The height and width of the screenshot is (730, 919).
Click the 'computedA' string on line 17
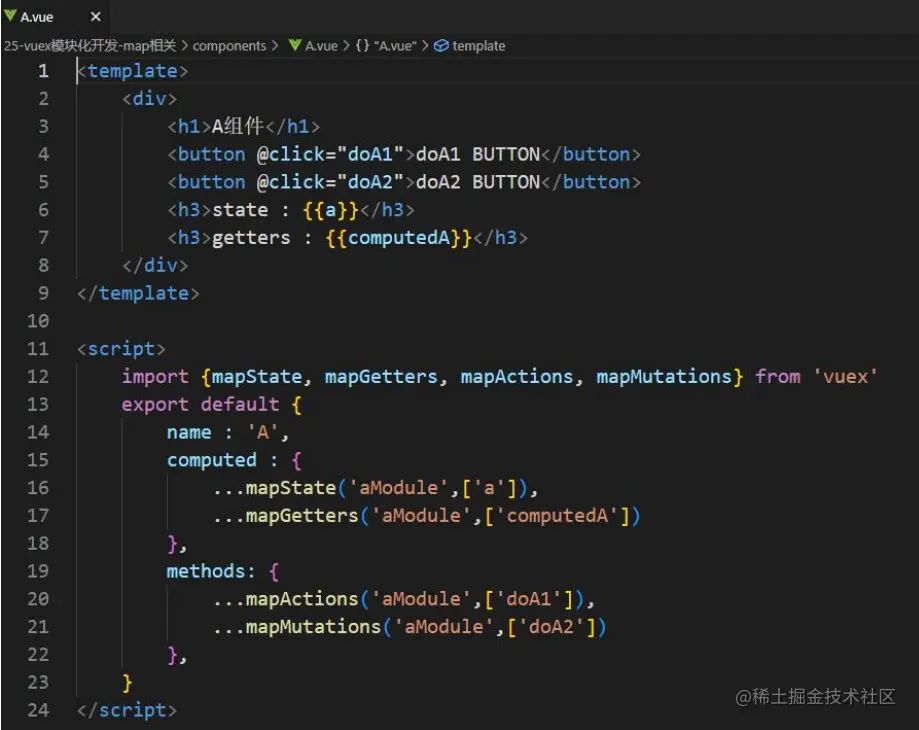click(557, 516)
